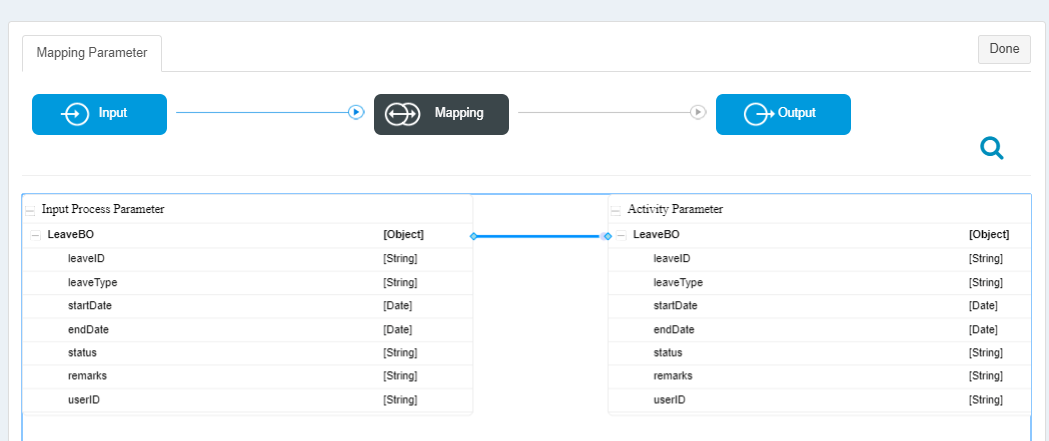Screen dimensions: 1049x441
Task: Click the Done button
Action: coord(1004,49)
